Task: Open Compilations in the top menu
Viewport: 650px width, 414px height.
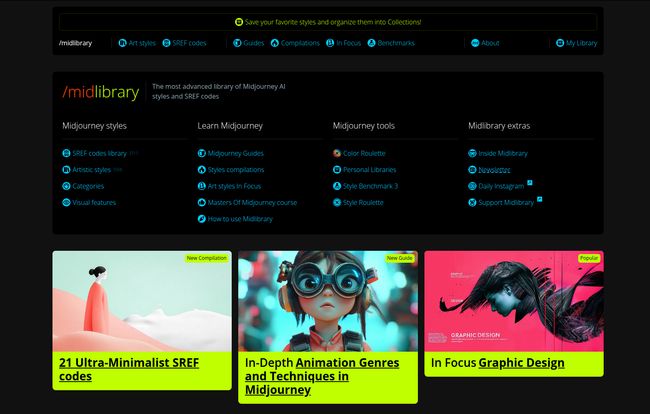Action: pyautogui.click(x=300, y=43)
